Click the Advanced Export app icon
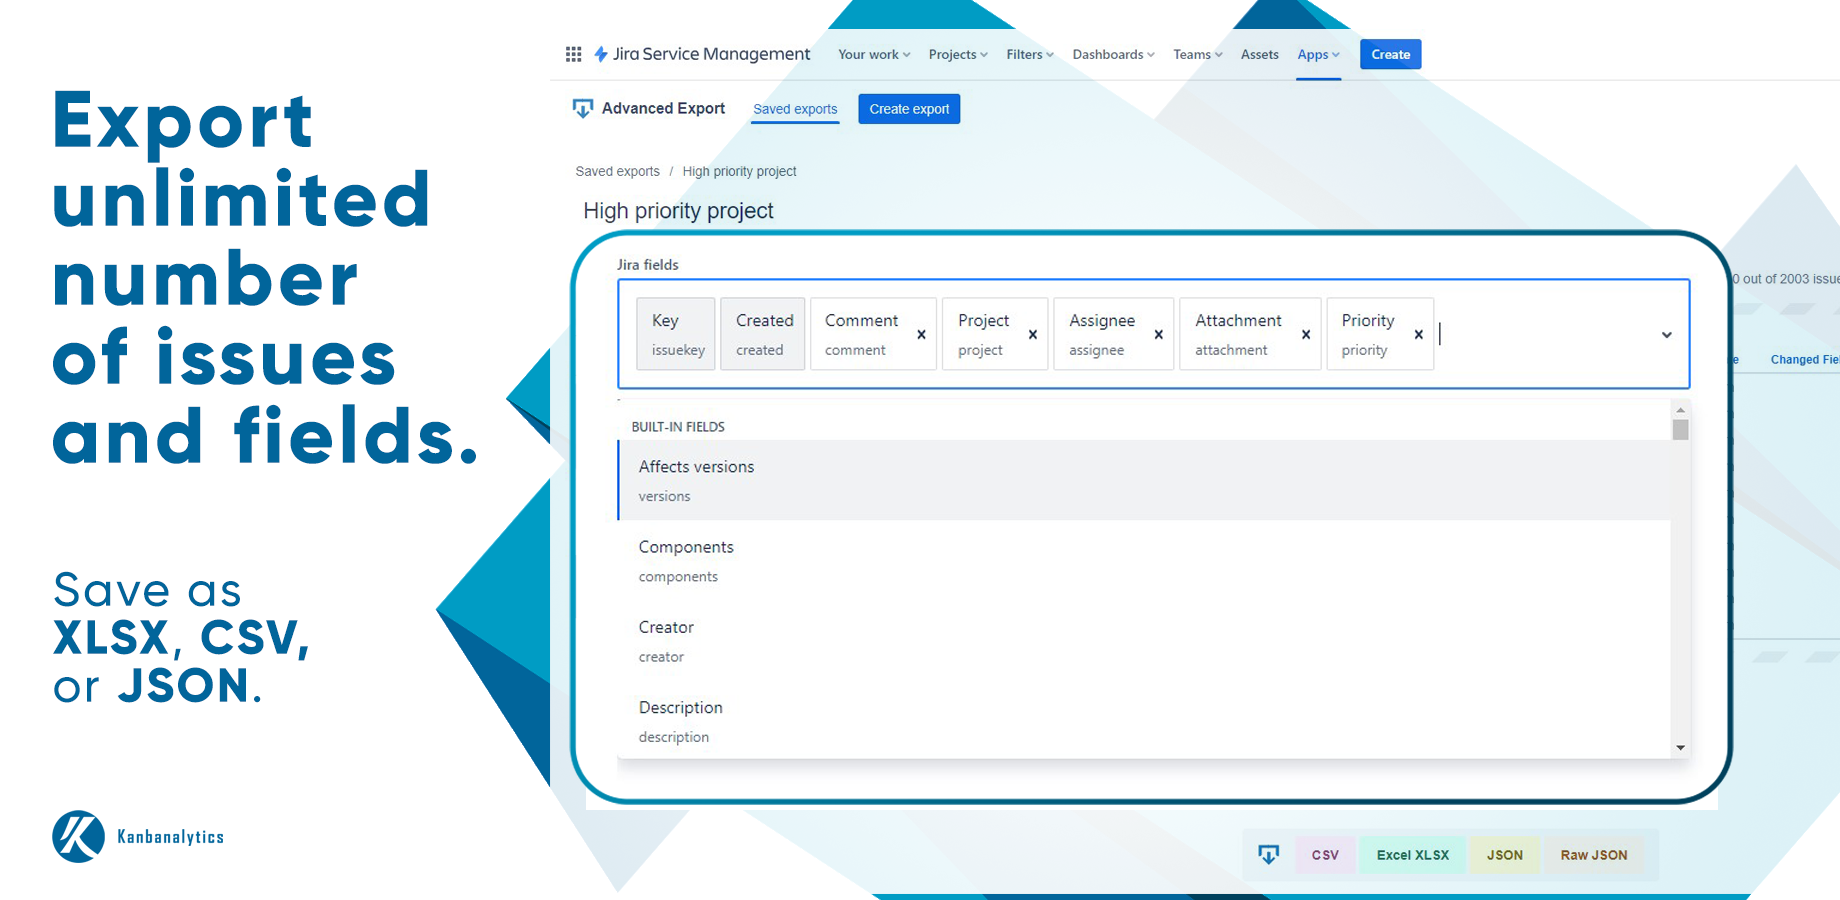This screenshot has width=1840, height=900. pos(582,108)
